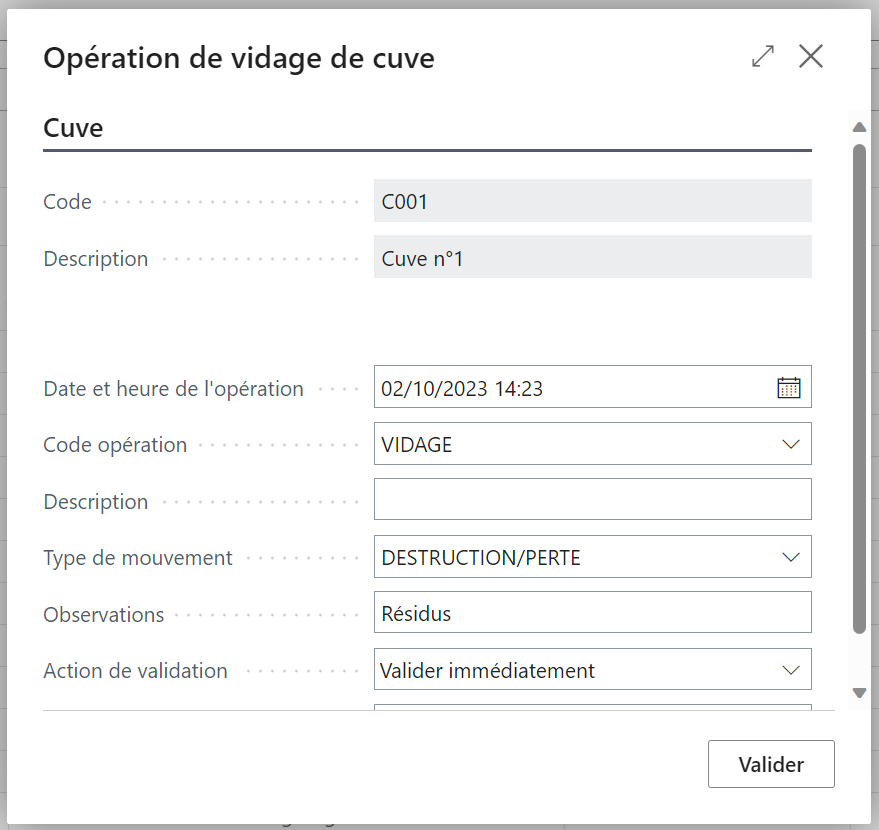
Task: Click the Observations field containing Résidus
Action: pos(593,612)
